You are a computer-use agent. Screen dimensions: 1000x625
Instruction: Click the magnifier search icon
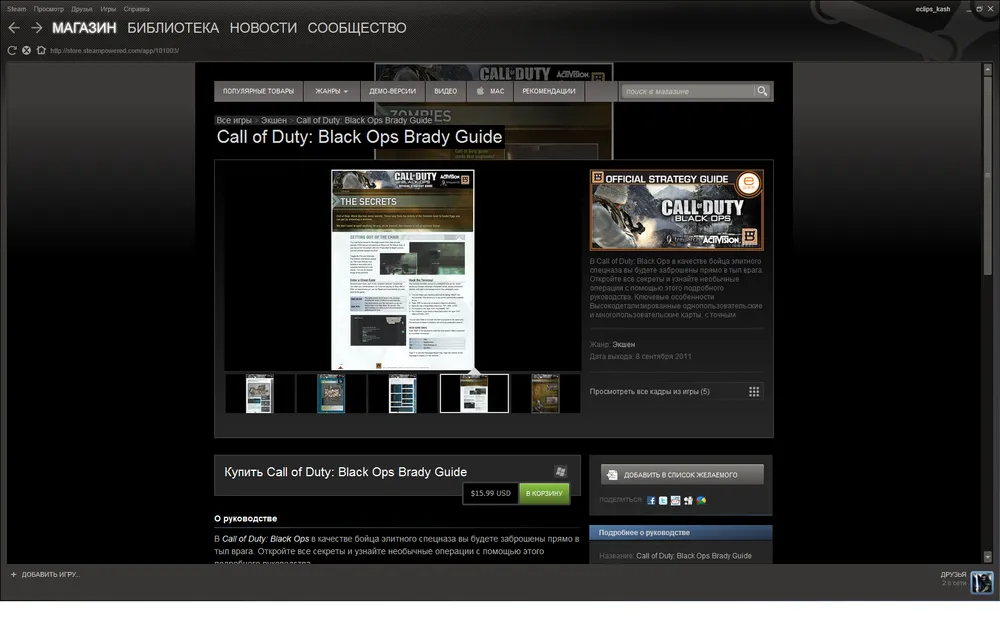tap(762, 91)
